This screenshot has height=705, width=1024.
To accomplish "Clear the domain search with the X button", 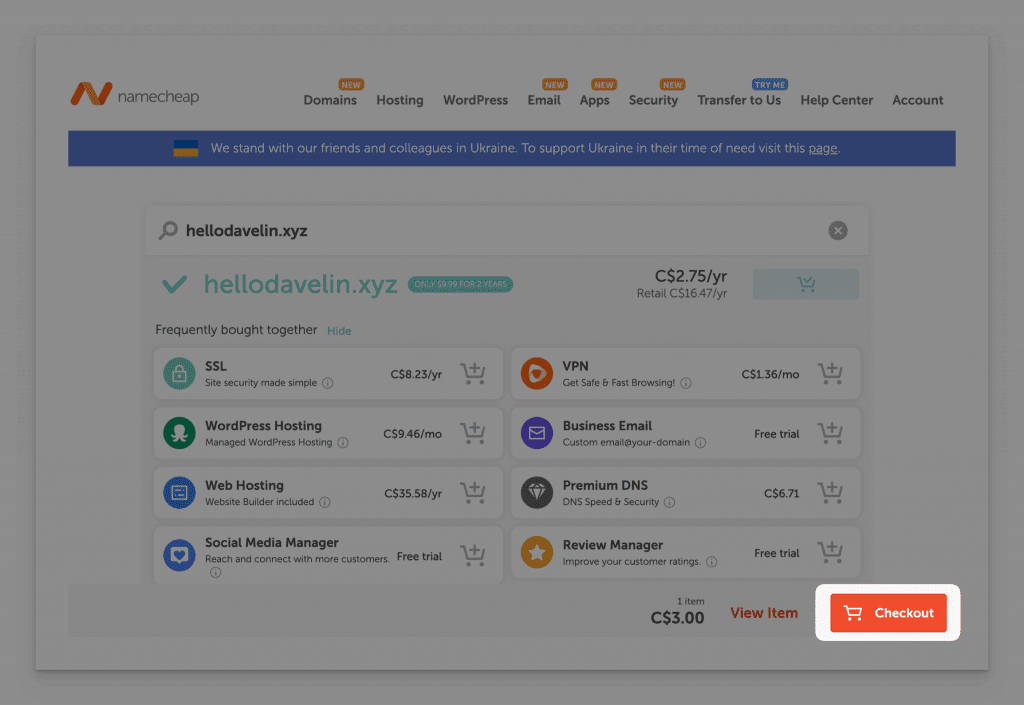I will (x=838, y=230).
